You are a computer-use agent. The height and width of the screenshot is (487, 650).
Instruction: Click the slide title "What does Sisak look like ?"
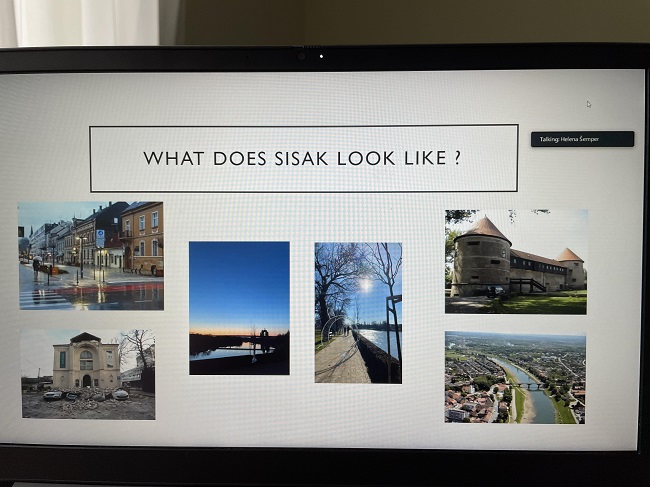(x=303, y=158)
